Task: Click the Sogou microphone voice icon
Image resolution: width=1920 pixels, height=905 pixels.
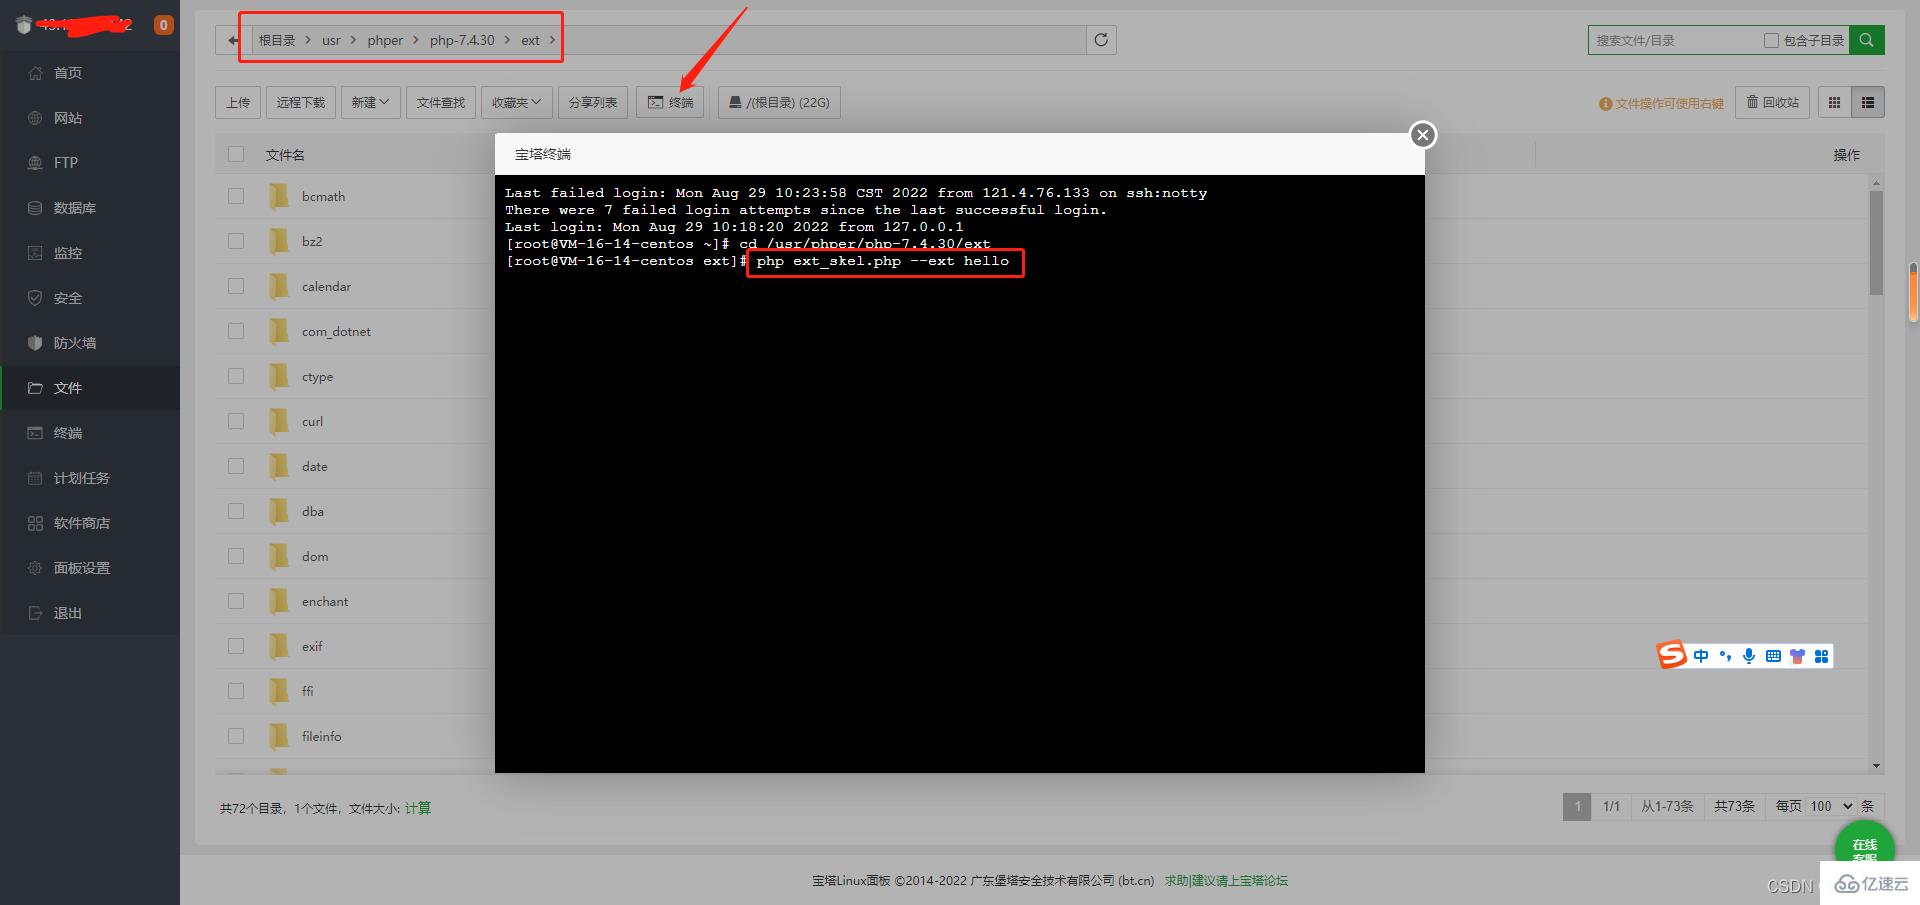Action: tap(1749, 656)
